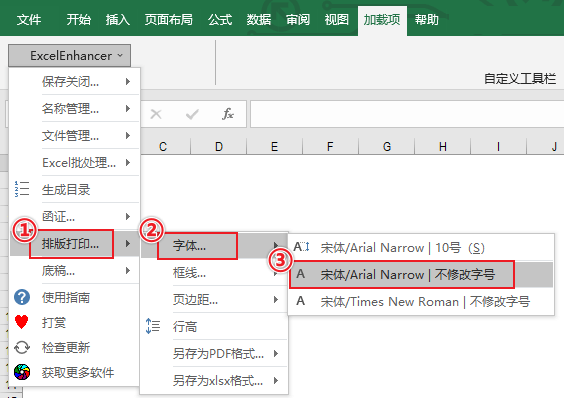
Task: Select 打赏 menu entry
Action: [x=74, y=322]
